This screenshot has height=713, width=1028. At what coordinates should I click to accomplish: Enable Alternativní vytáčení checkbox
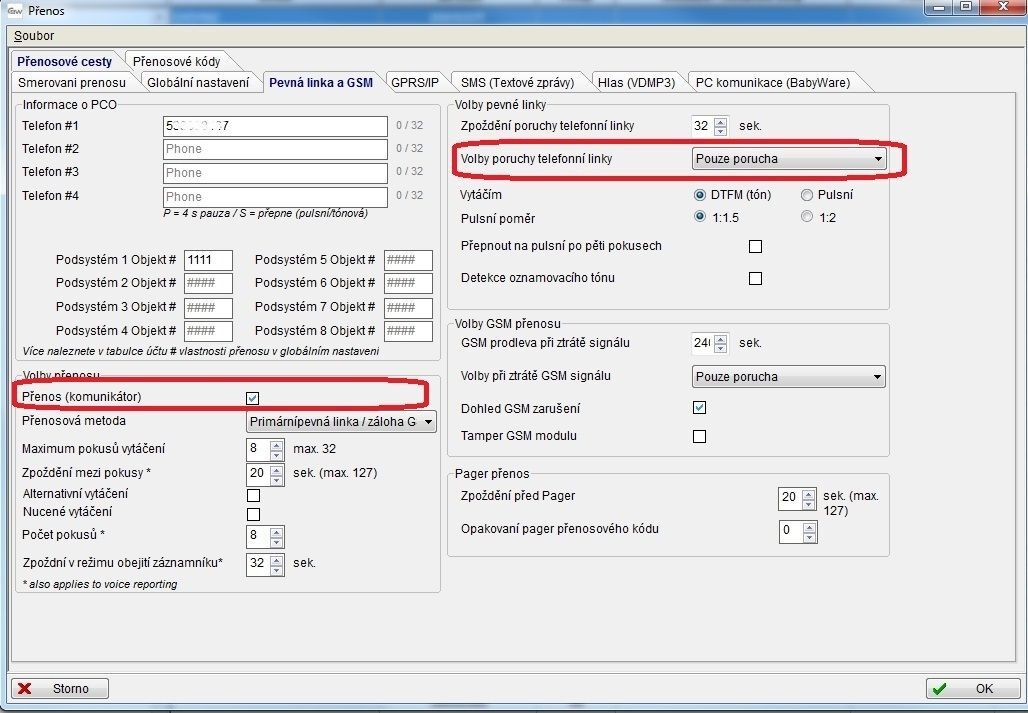click(253, 495)
